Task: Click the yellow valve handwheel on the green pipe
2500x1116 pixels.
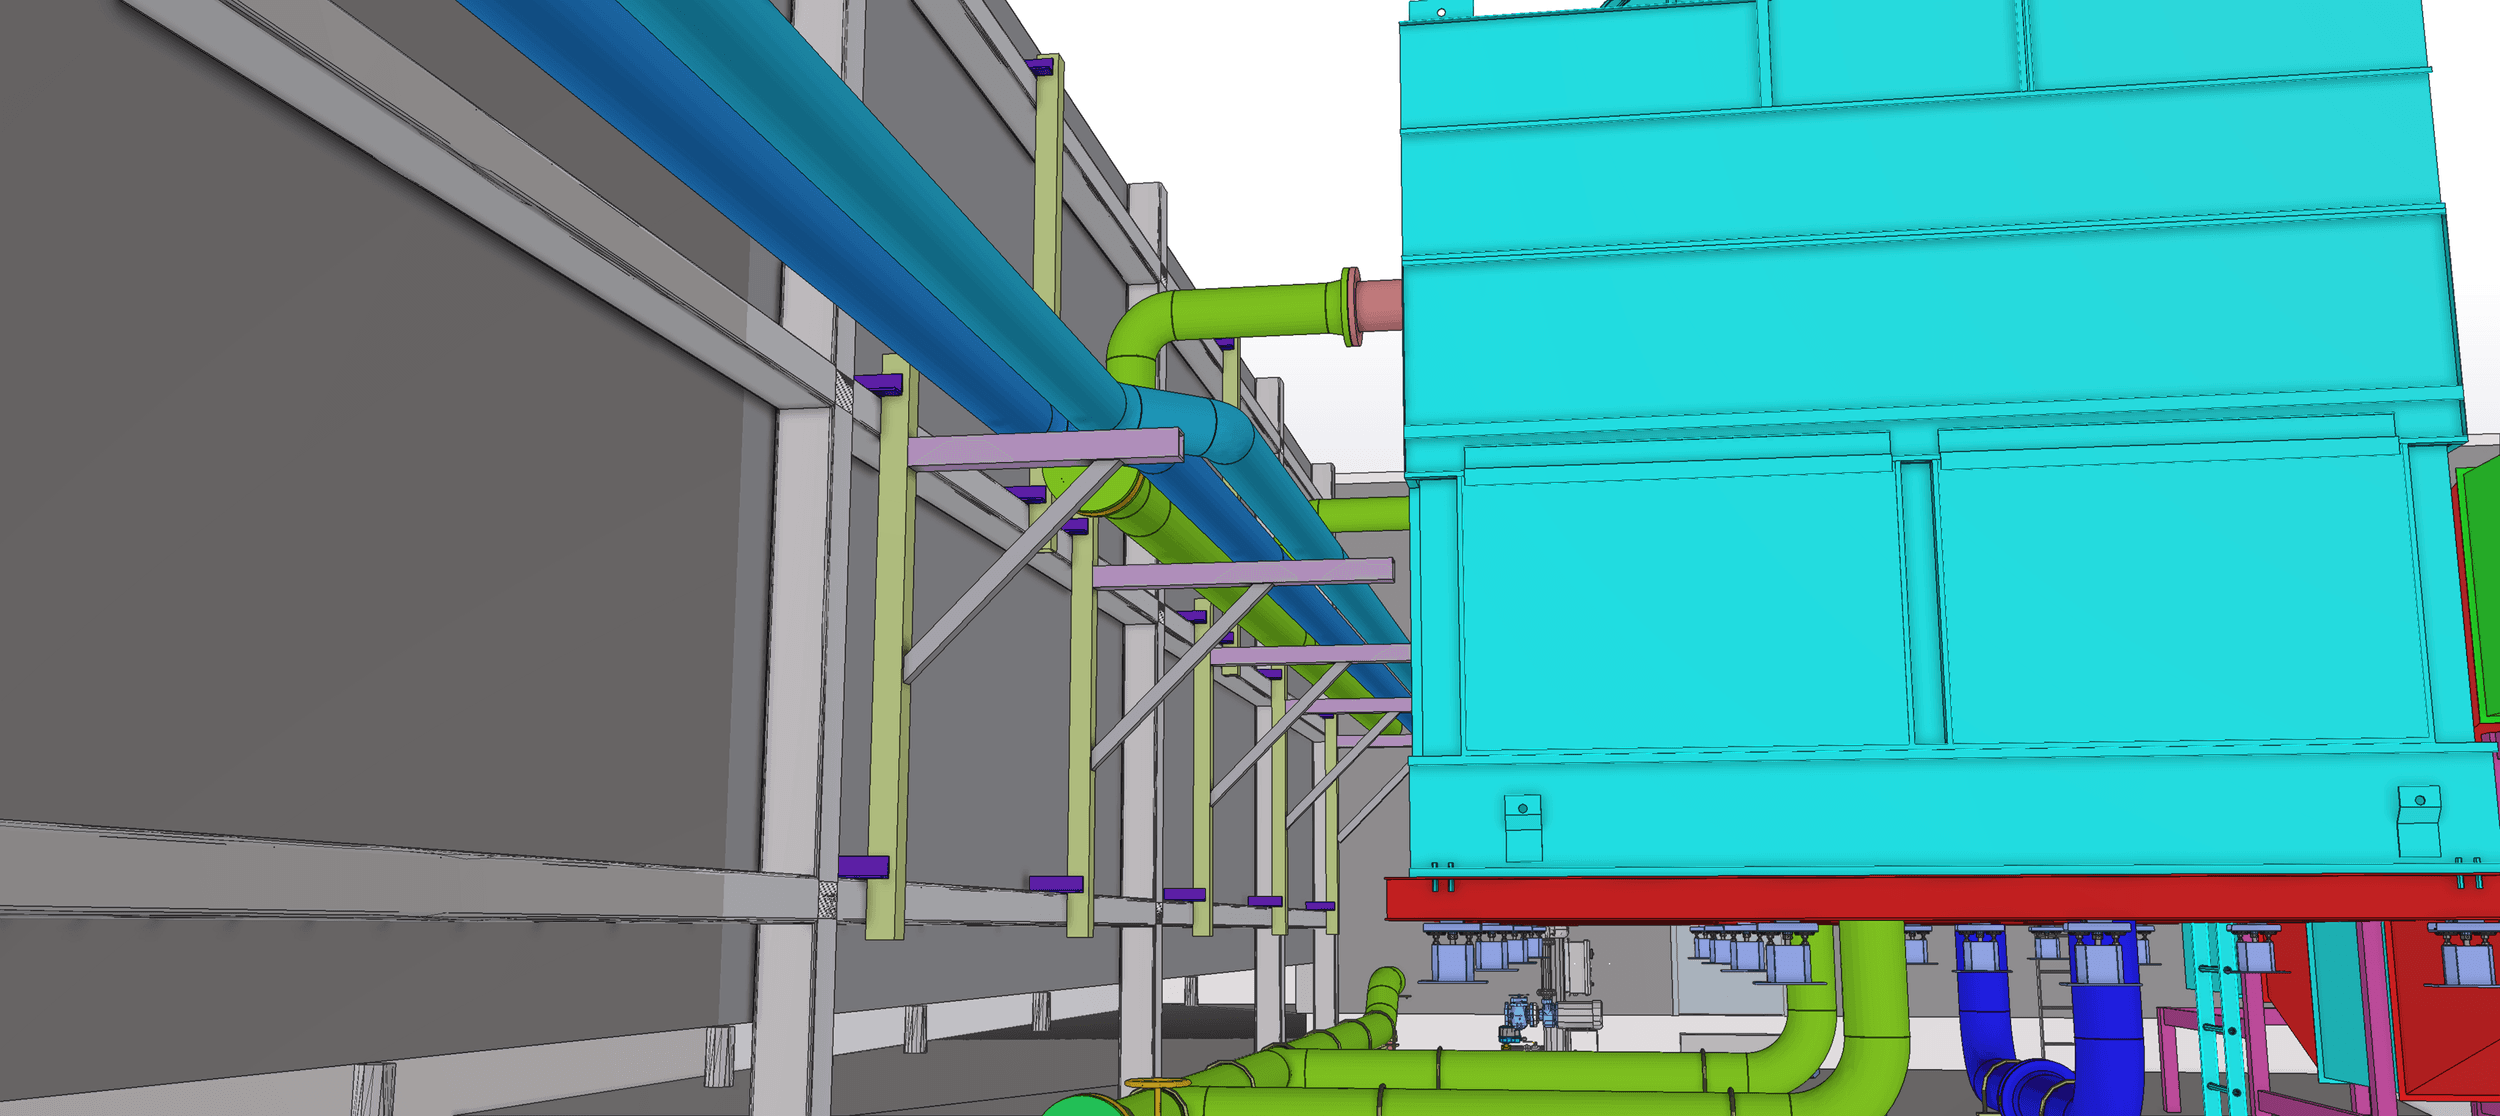Action: [x=1157, y=1084]
